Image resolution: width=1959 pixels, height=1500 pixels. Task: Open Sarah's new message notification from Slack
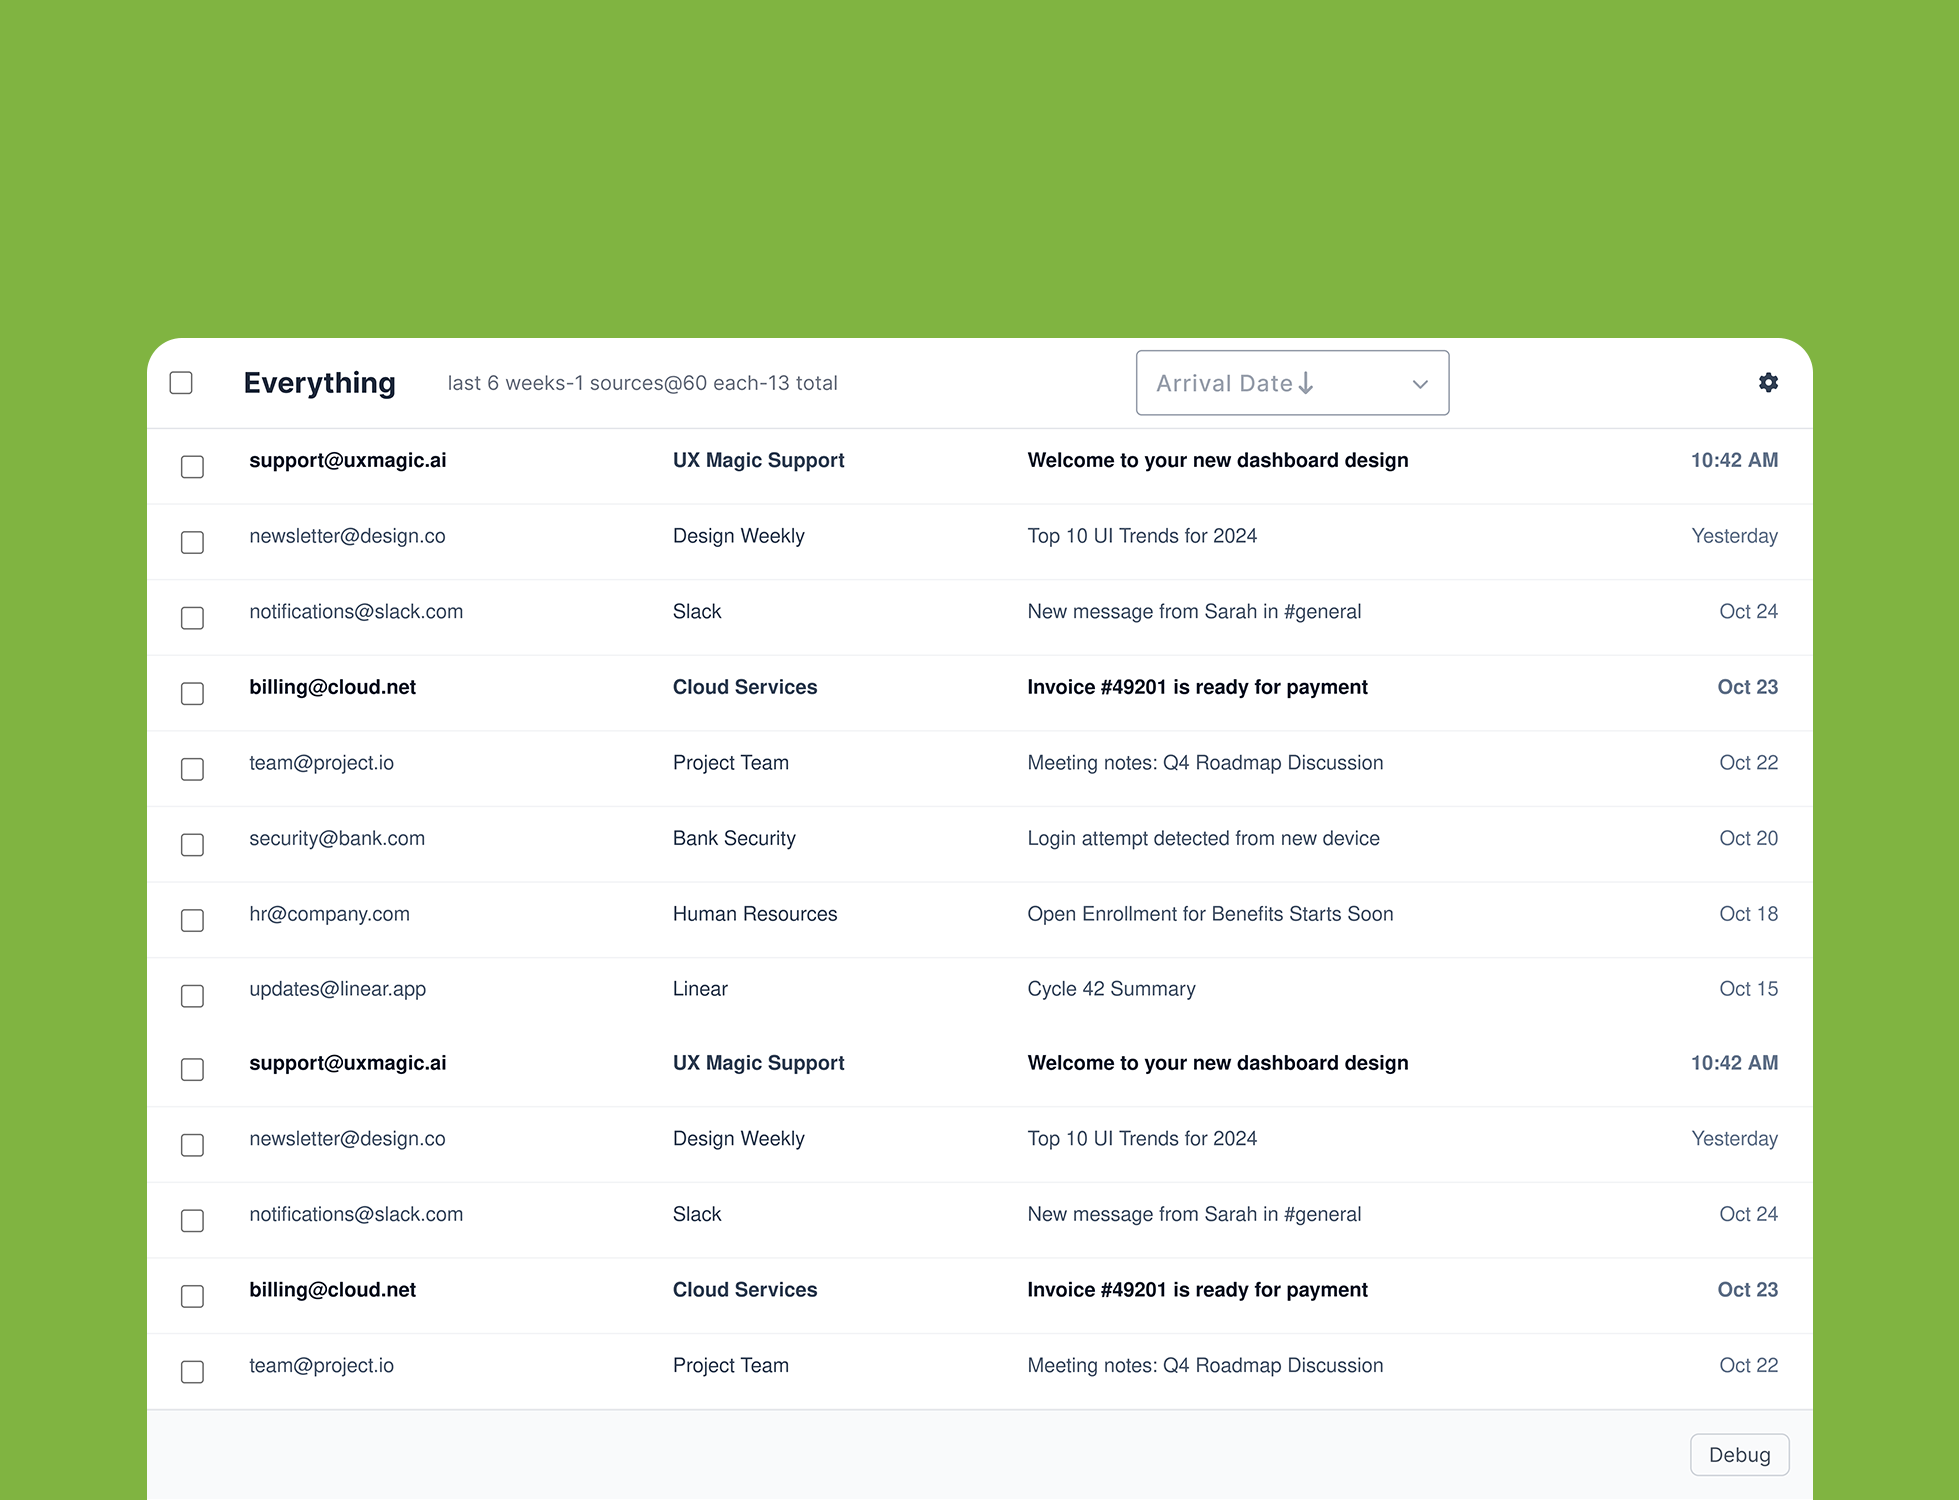[x=1194, y=611]
